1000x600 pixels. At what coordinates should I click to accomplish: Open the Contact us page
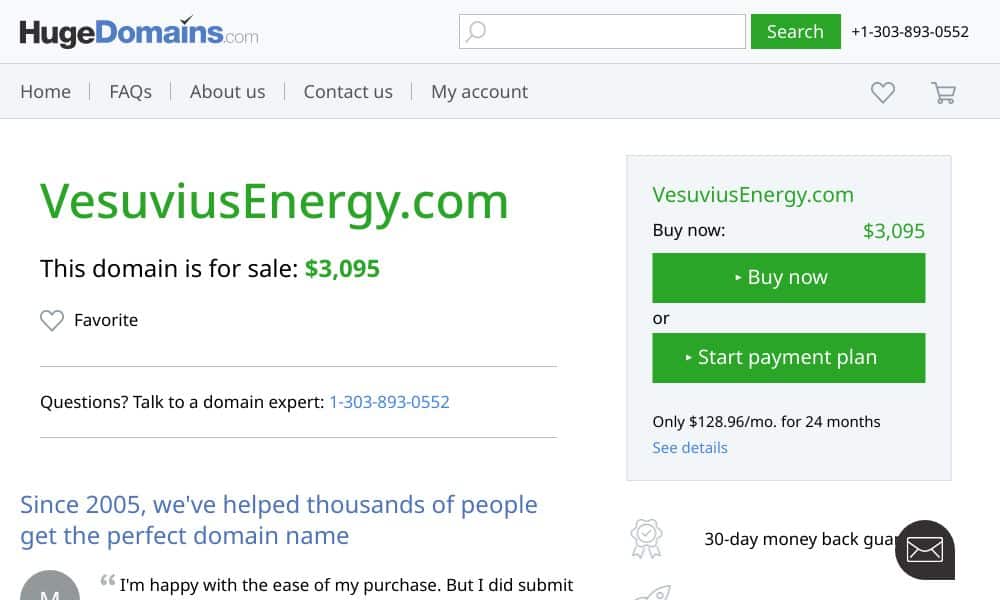coord(348,92)
